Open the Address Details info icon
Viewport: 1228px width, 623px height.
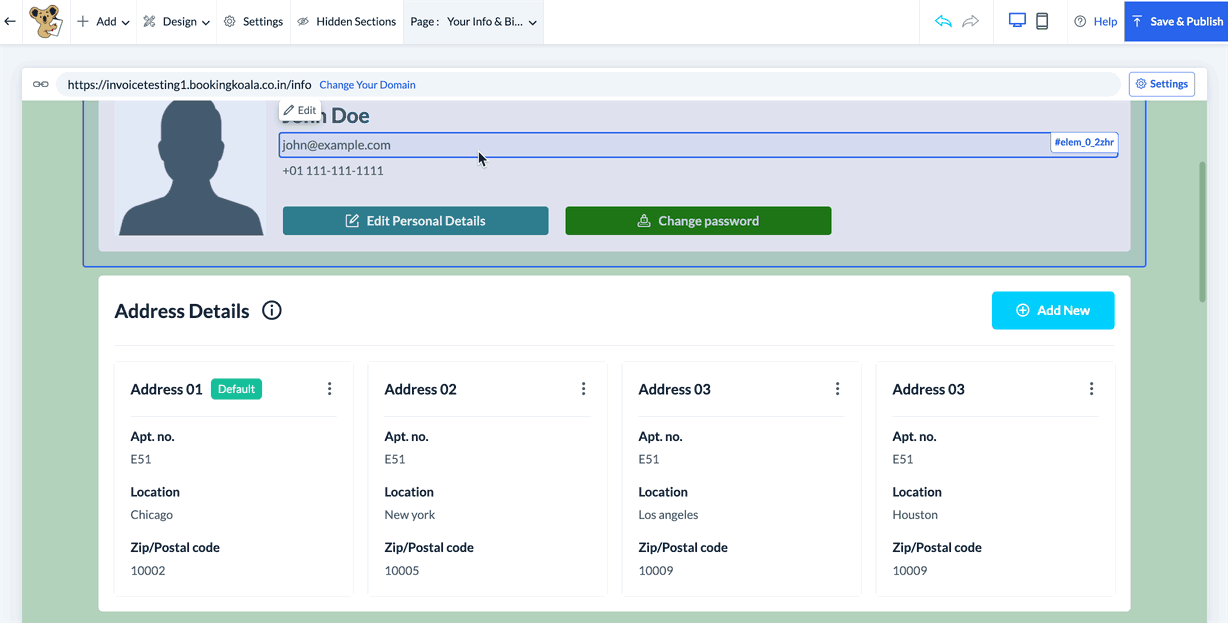tap(271, 311)
